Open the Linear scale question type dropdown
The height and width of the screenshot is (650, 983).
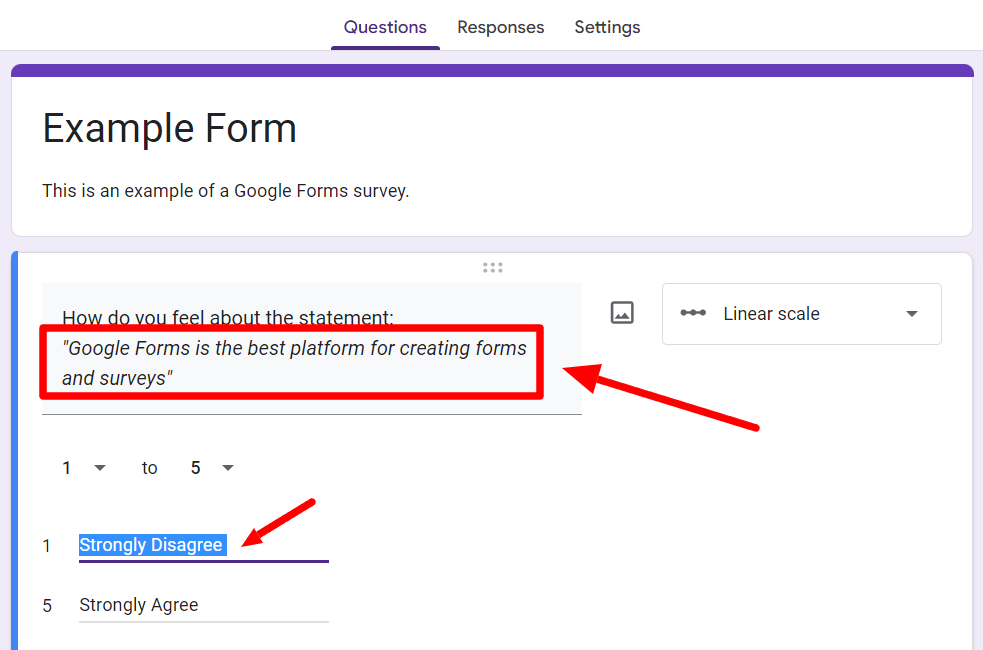[x=801, y=313]
